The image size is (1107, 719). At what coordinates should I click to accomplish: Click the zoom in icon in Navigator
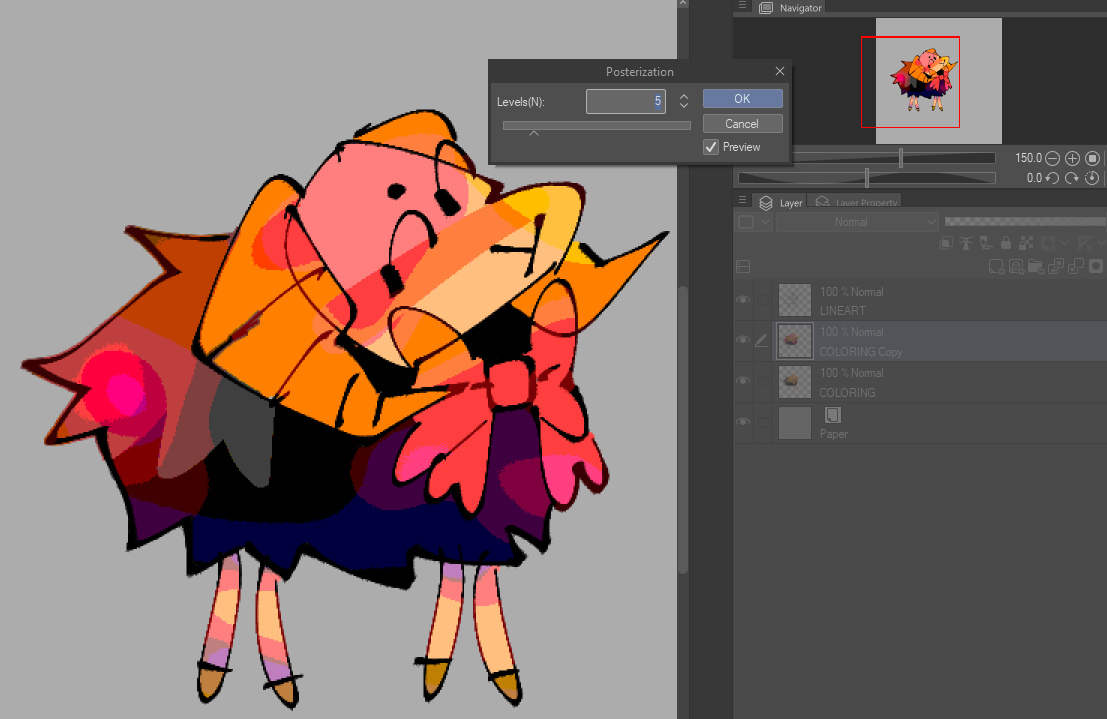click(x=1072, y=158)
